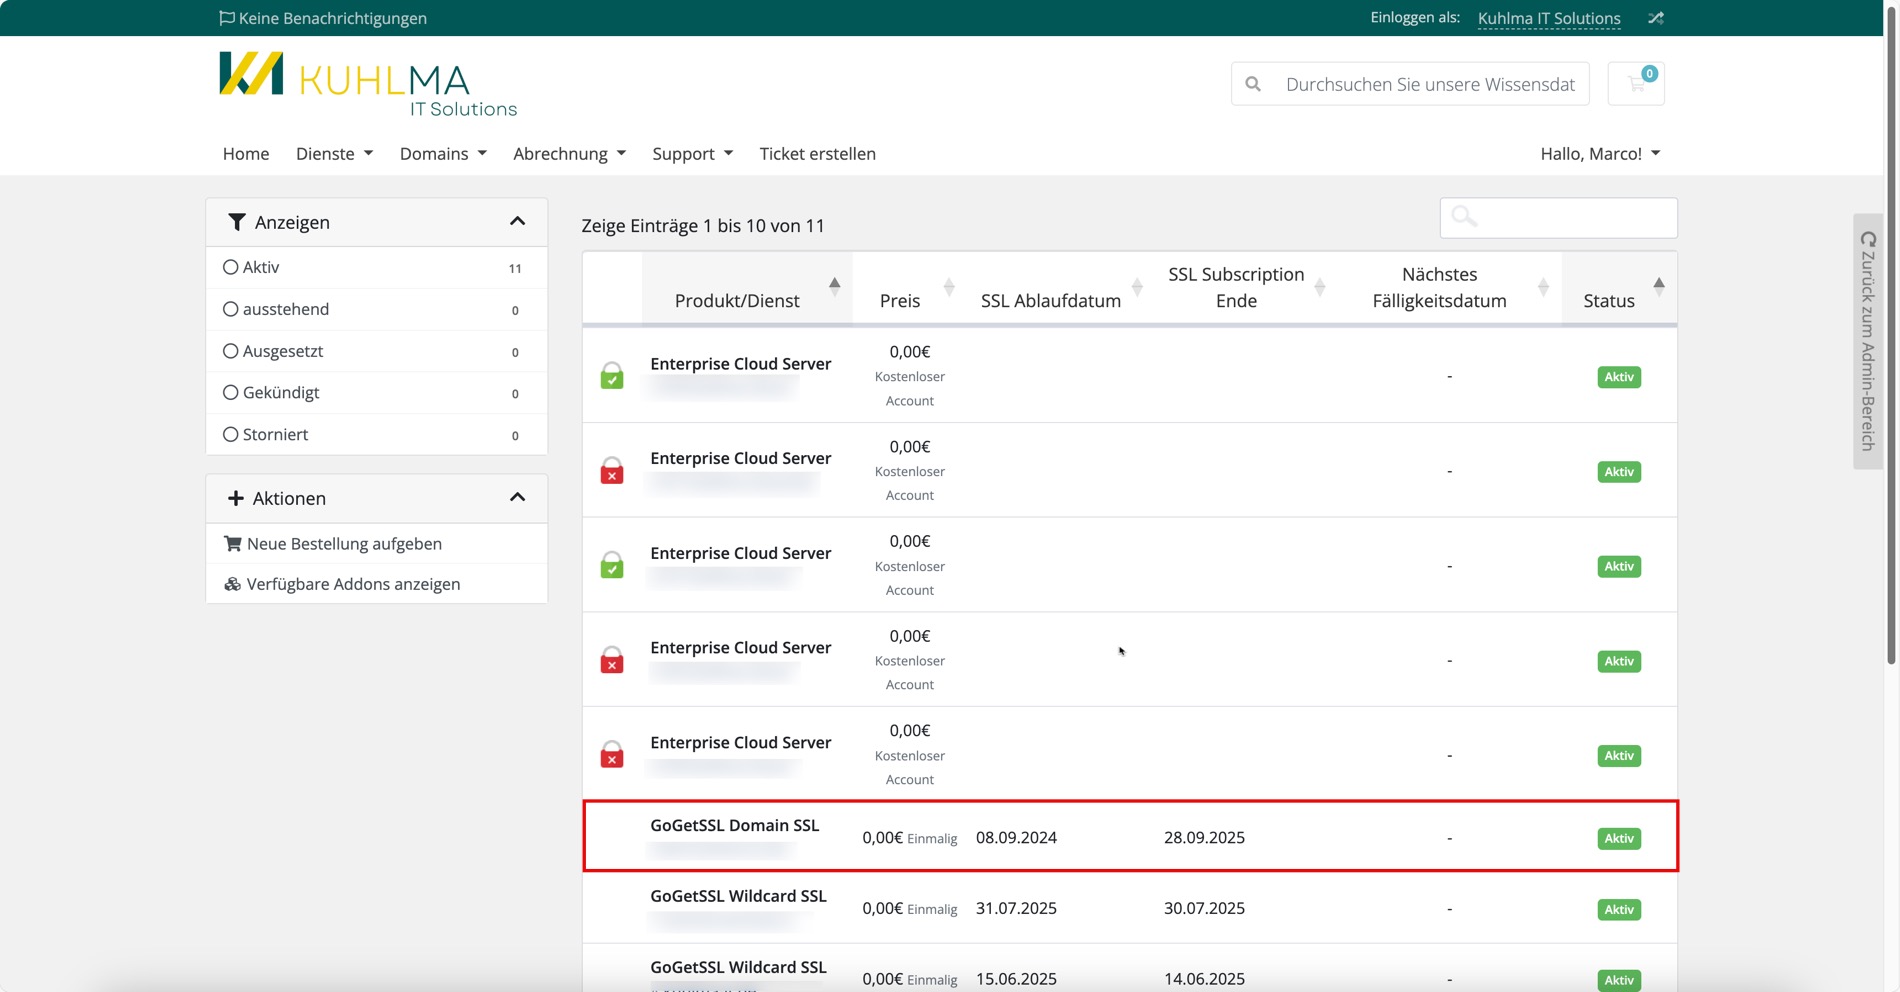This screenshot has height=992, width=1900.
Task: Click the green lock icon of third Enterprise Cloud Server
Action: coord(612,565)
